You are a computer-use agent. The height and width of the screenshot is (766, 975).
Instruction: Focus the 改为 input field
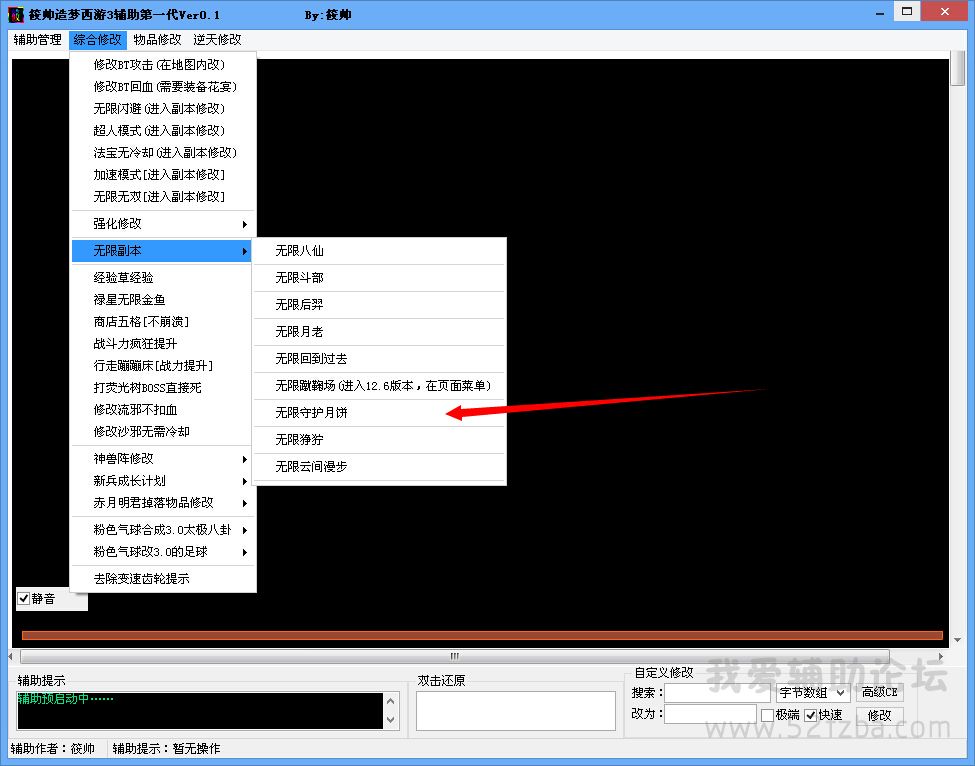tap(711, 714)
